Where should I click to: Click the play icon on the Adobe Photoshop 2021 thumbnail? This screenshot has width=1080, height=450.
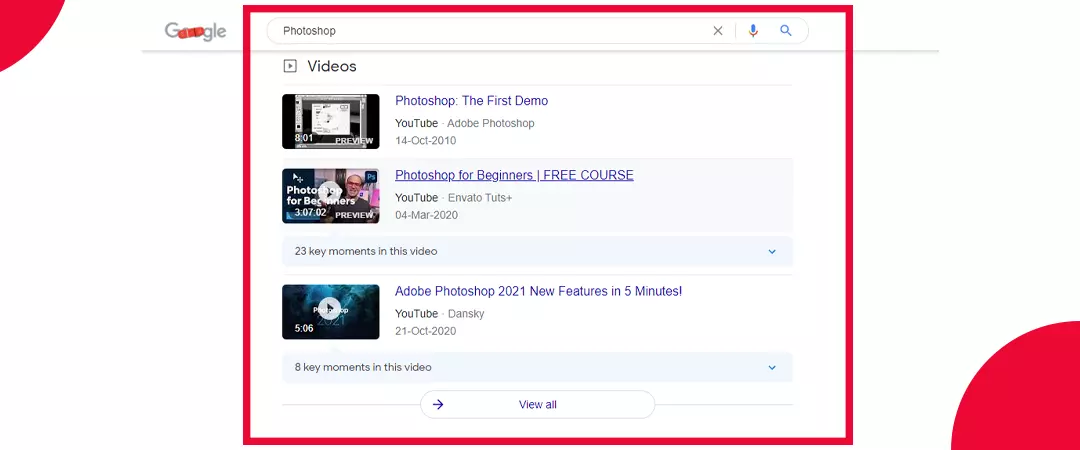330,309
